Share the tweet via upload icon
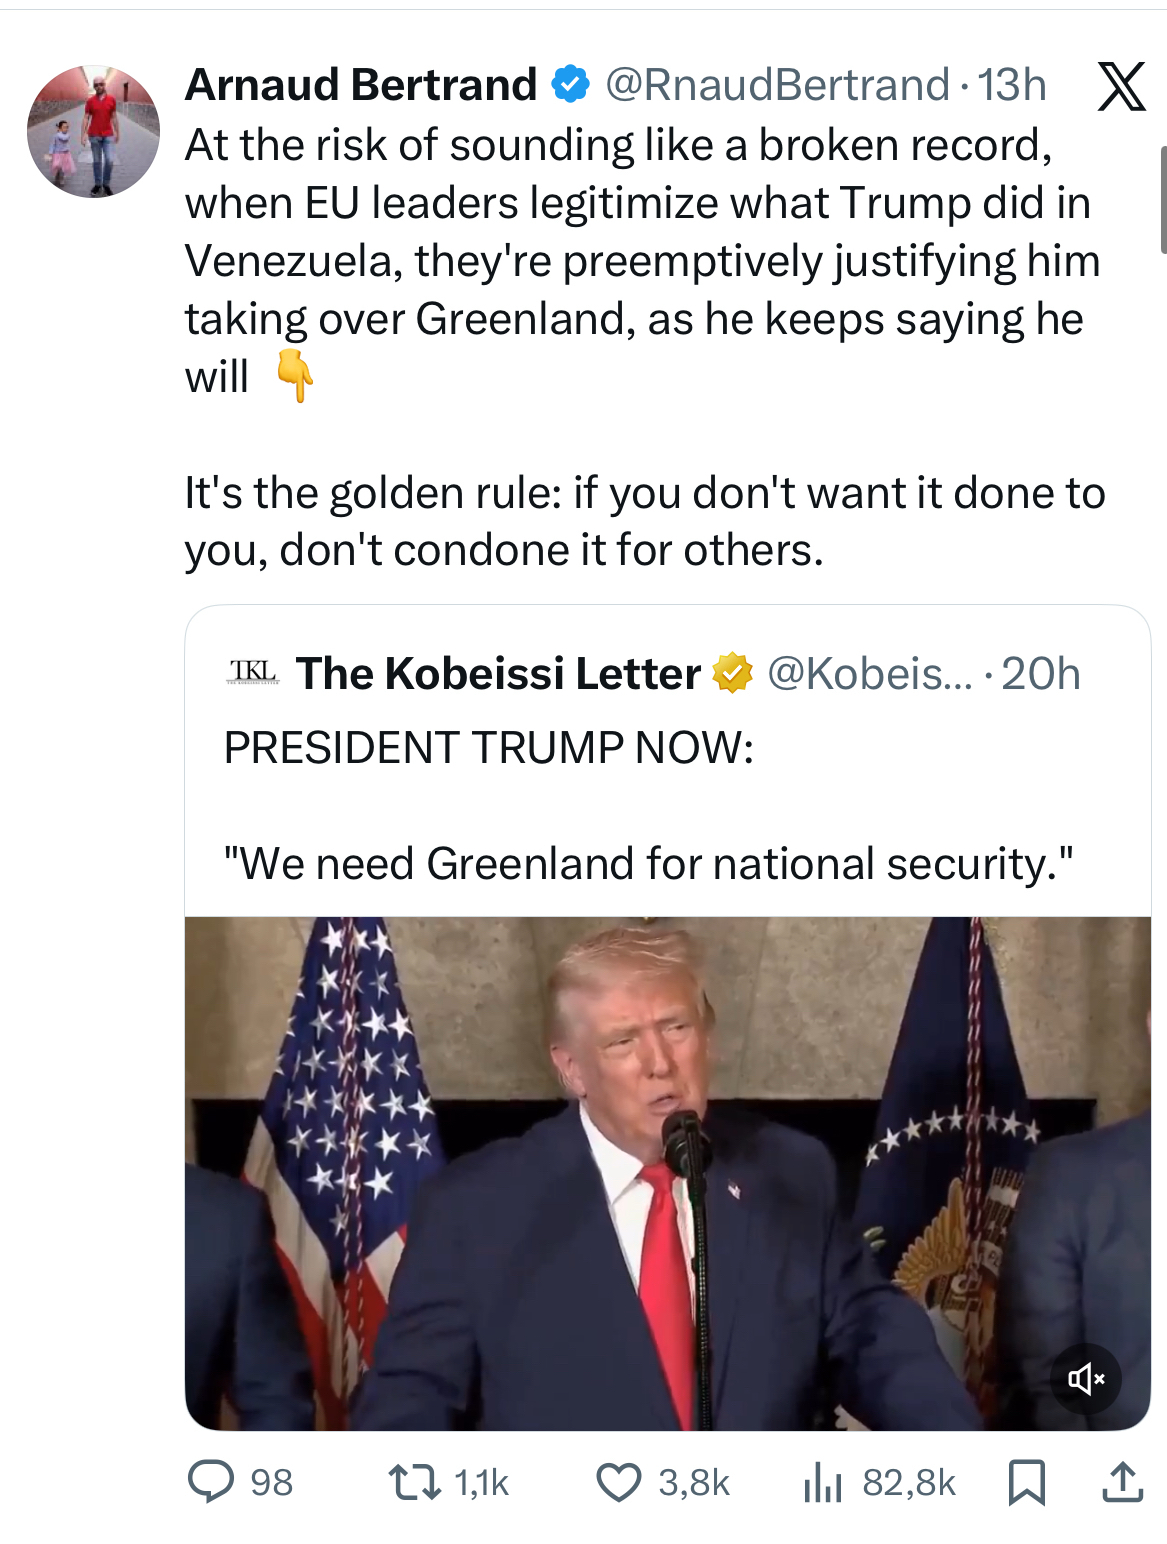 [x=1122, y=1481]
